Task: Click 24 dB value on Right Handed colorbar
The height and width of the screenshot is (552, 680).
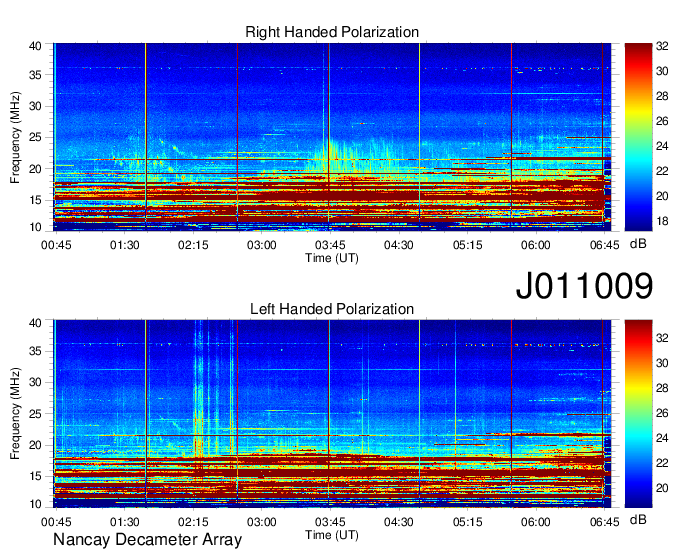Action: pyautogui.click(x=662, y=146)
